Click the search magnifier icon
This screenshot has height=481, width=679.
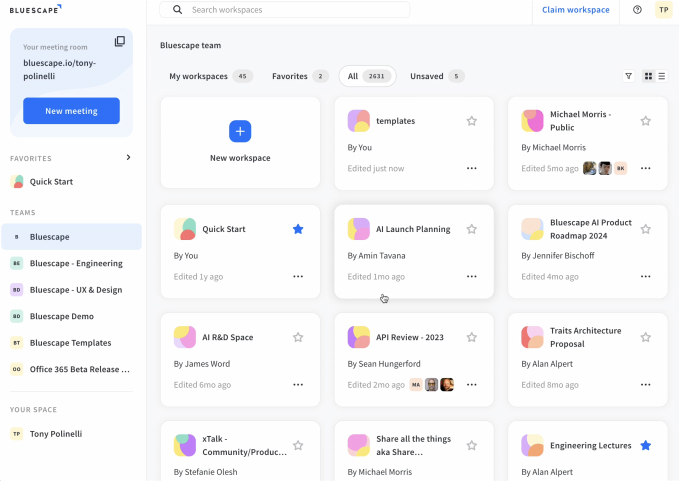coord(177,10)
